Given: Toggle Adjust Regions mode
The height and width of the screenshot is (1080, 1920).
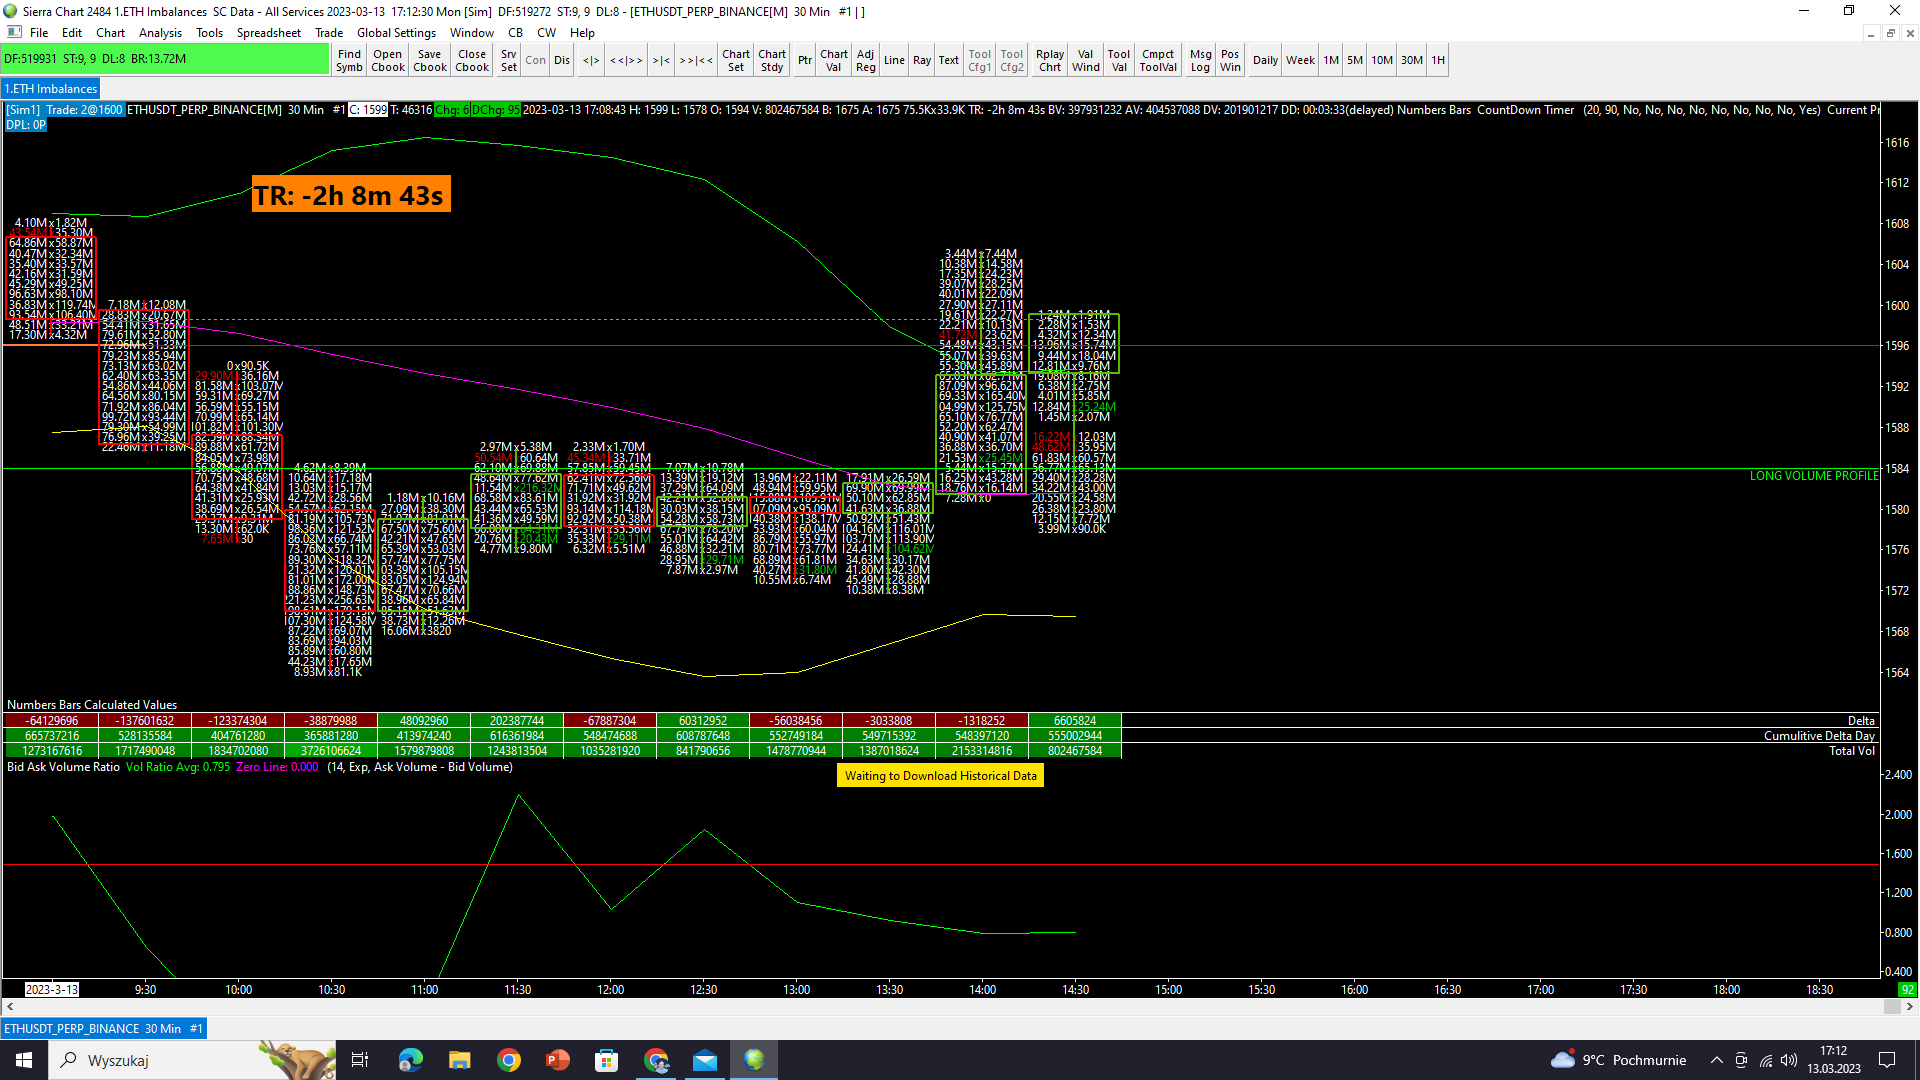Looking at the screenshot, I should click(x=865, y=61).
